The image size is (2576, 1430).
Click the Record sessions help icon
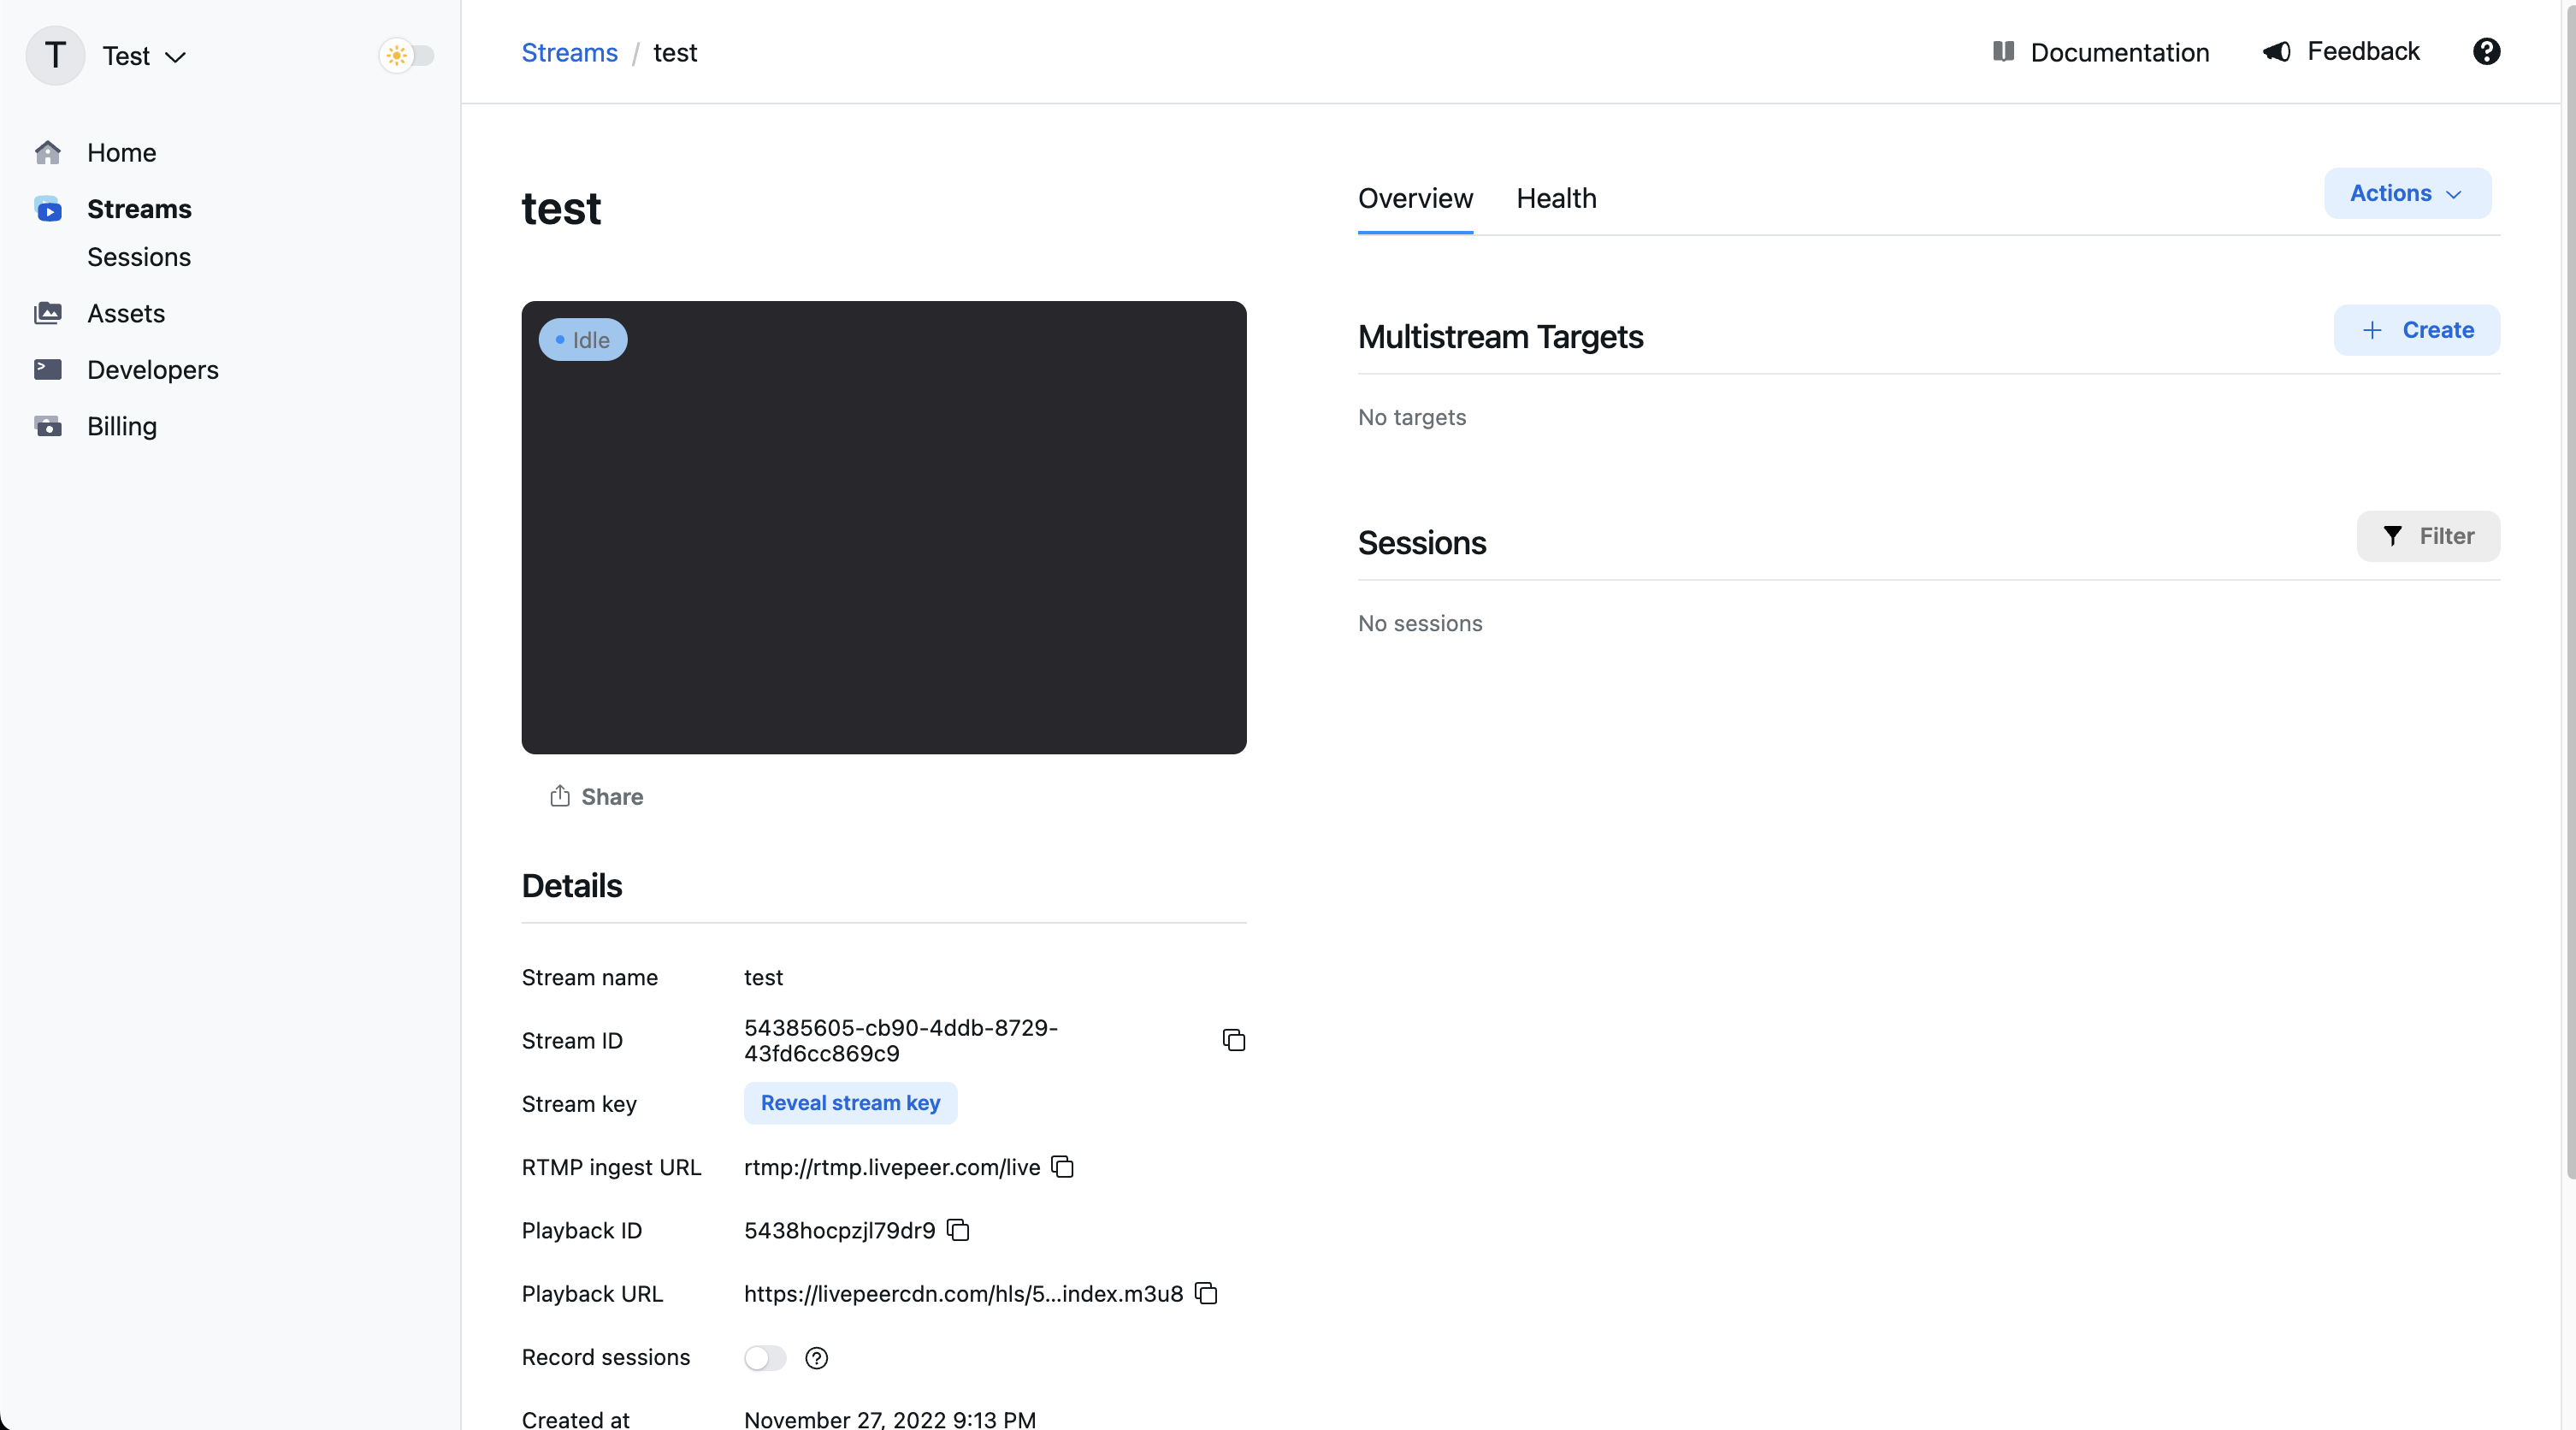tap(817, 1357)
